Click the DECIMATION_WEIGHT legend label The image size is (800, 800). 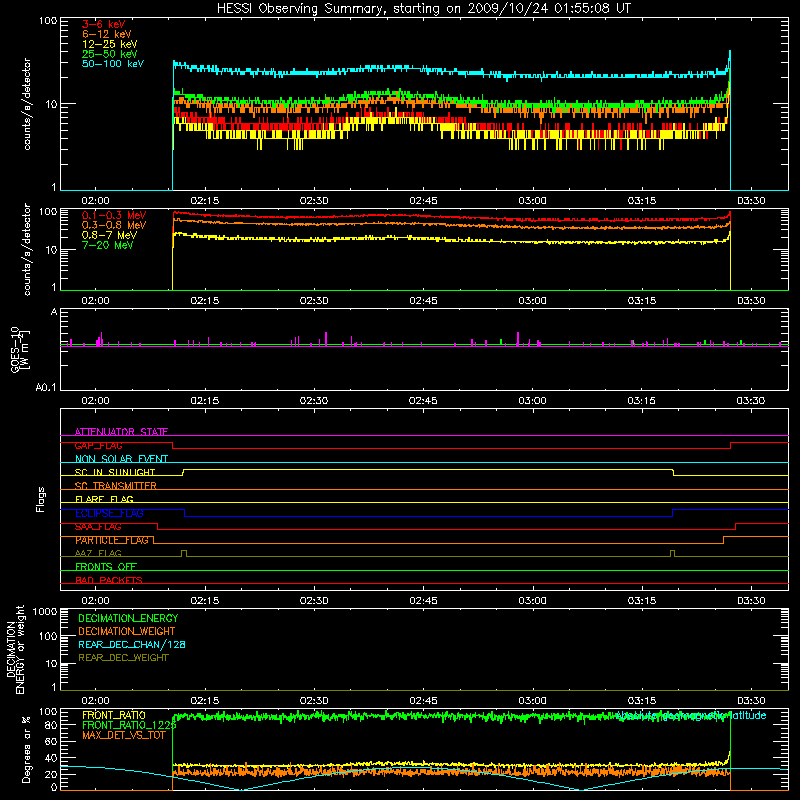[127, 631]
